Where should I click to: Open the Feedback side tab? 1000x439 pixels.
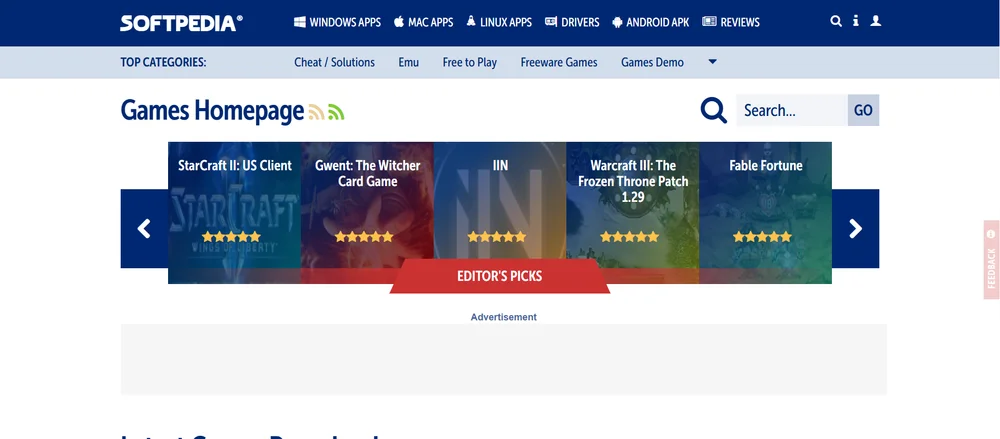991,259
